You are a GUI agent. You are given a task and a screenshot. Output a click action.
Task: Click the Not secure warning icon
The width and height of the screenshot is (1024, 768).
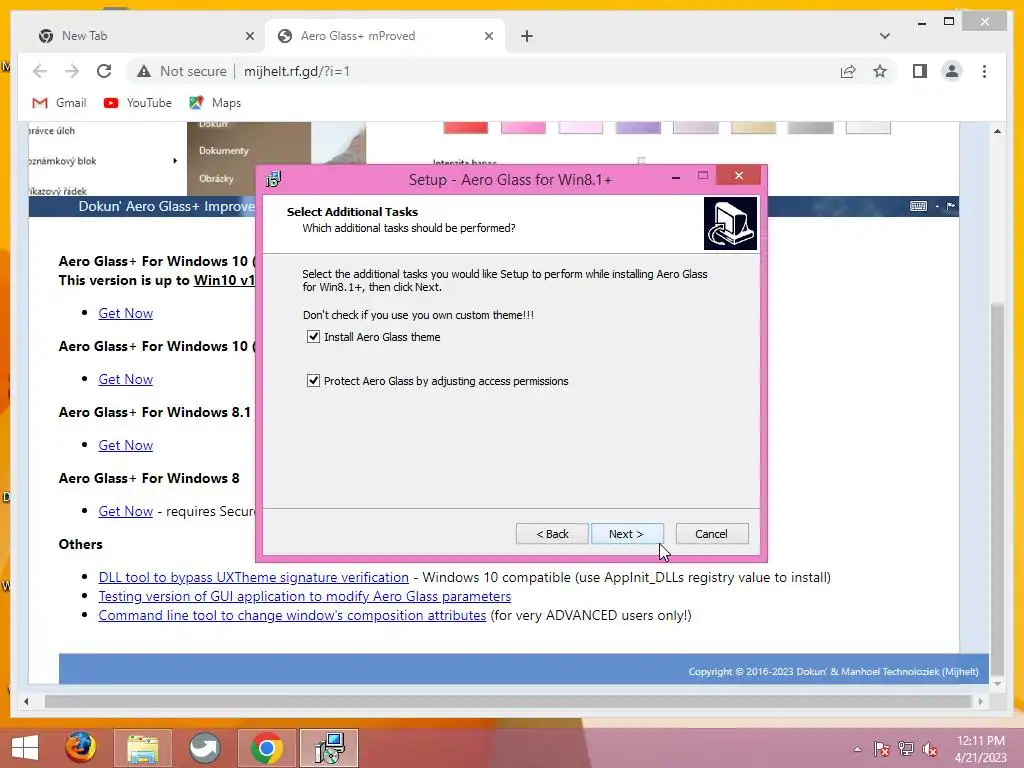tap(144, 71)
